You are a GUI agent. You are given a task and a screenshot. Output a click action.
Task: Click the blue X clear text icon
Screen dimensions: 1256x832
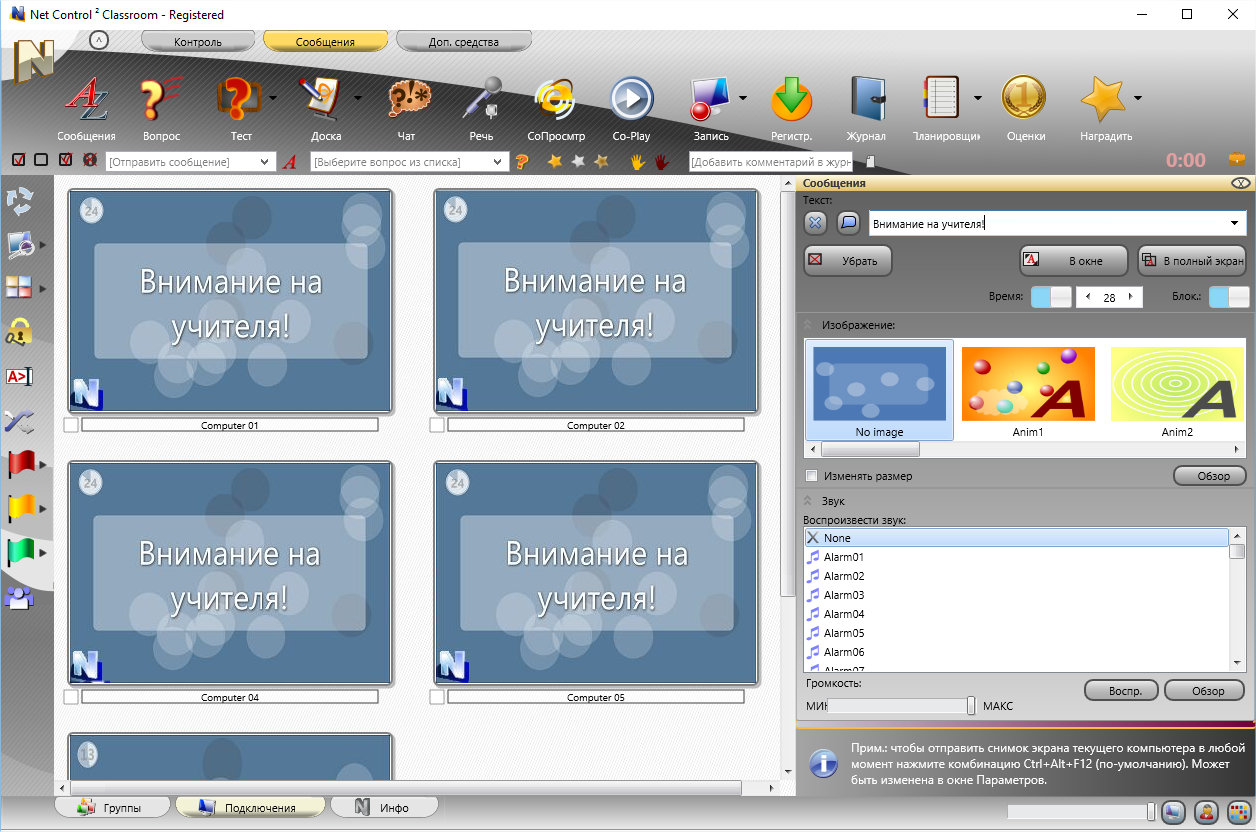pos(816,223)
